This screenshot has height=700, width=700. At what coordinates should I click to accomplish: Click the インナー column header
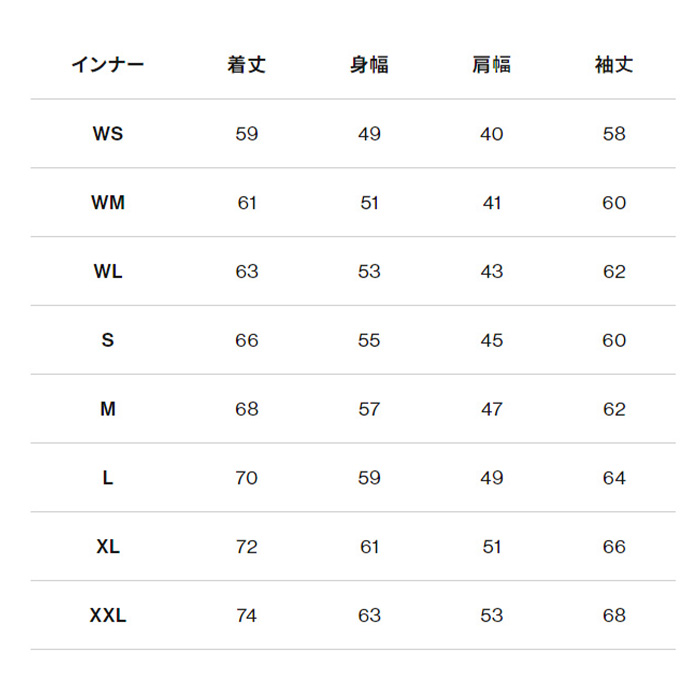pyautogui.click(x=108, y=65)
